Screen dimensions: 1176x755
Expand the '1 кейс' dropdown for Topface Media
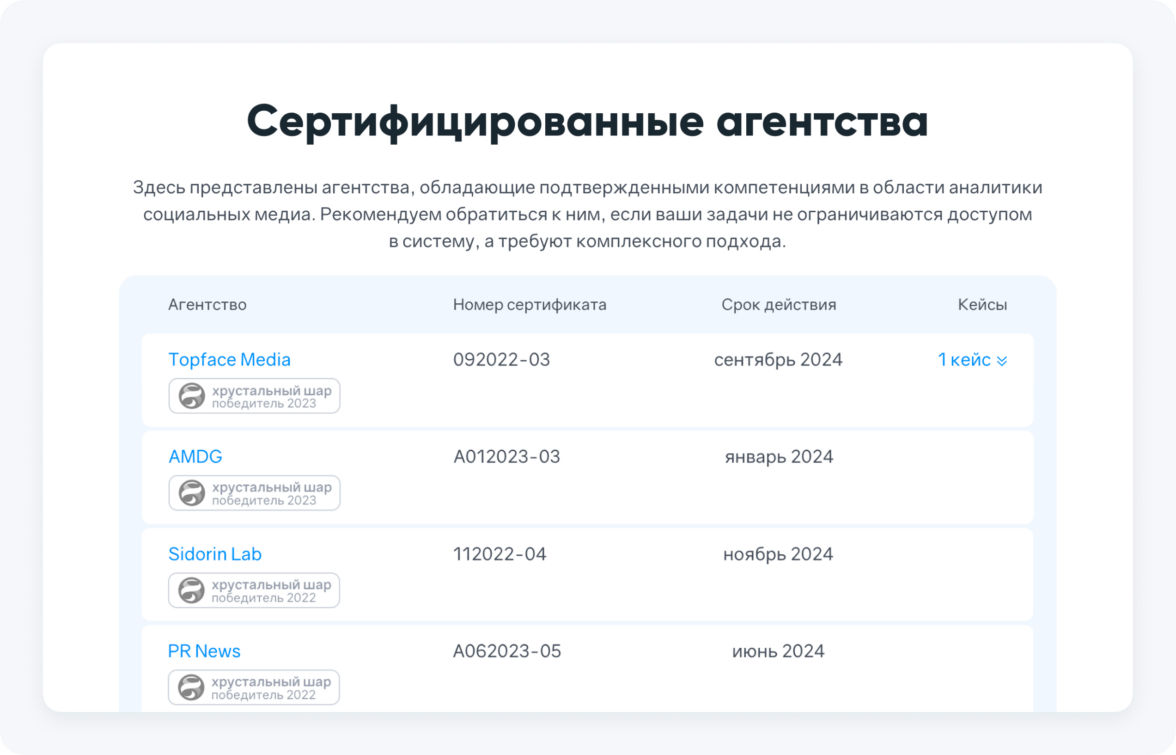pyautogui.click(x=972, y=360)
